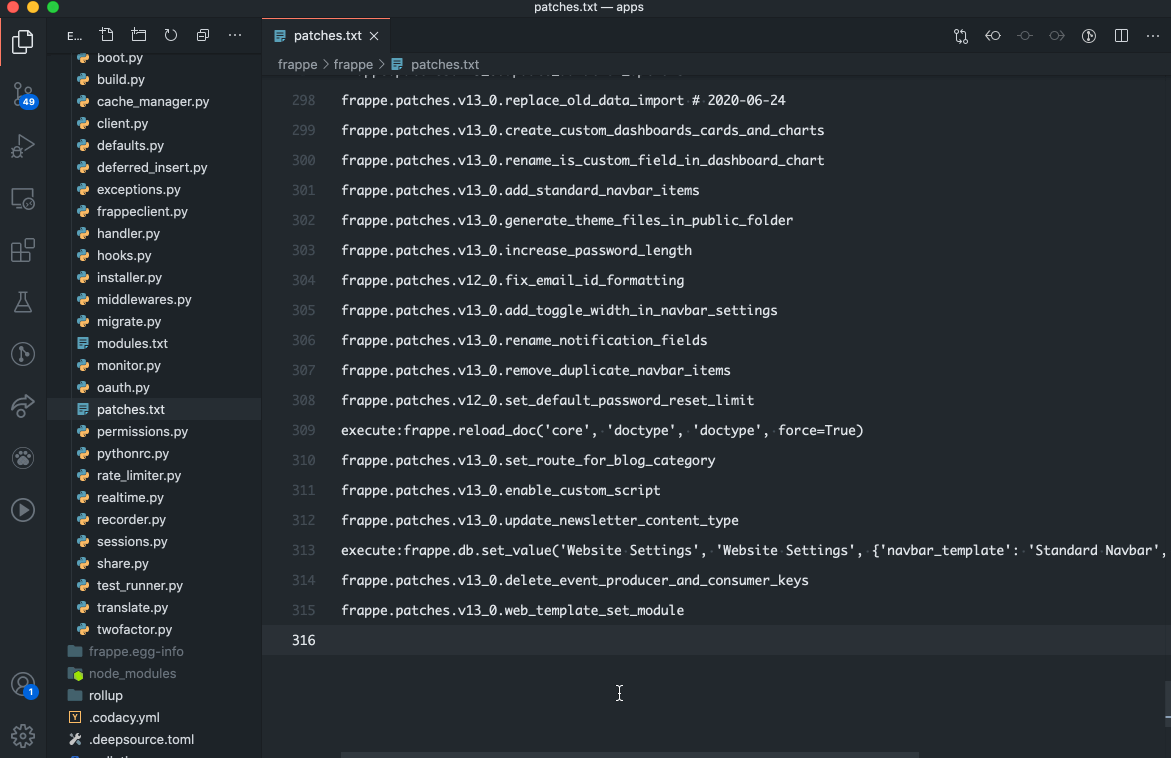Open Remote Explorer in the activity bar
The image size is (1171, 758).
[x=22, y=198]
